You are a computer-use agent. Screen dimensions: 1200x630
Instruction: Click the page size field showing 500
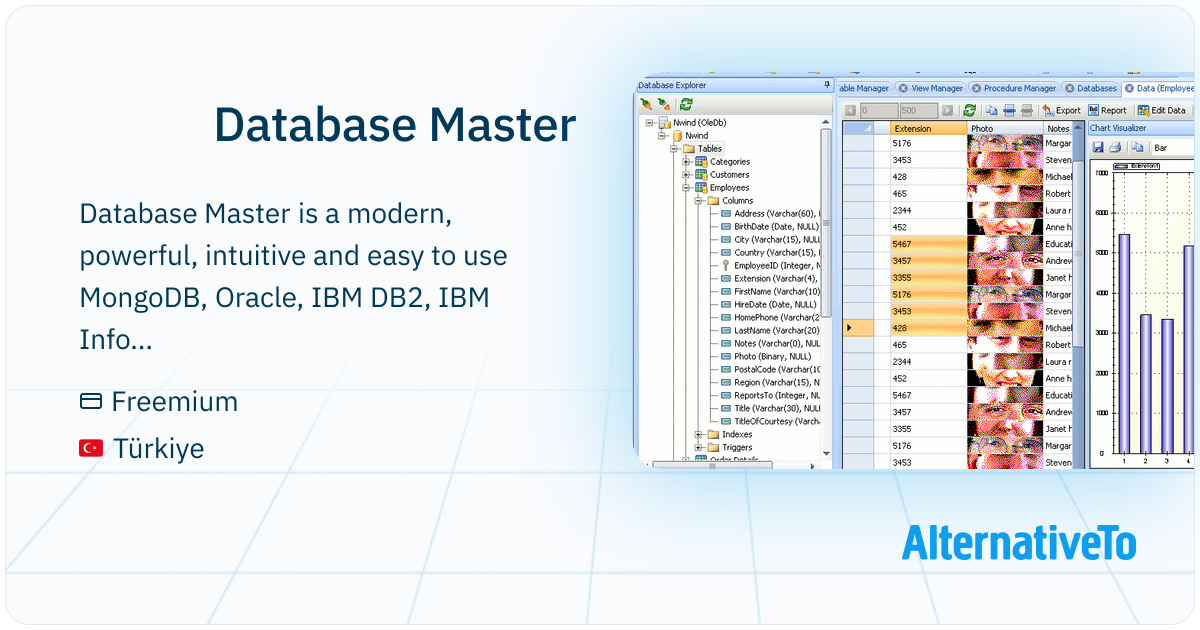[x=918, y=110]
